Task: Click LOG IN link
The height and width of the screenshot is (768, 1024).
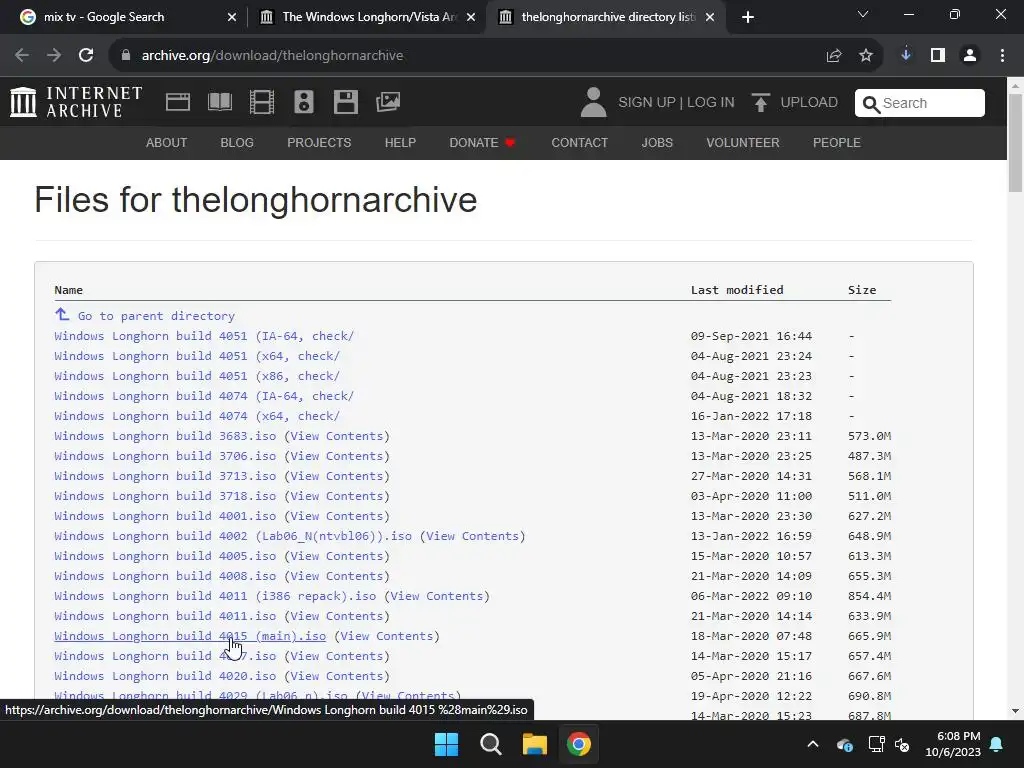Action: tap(711, 103)
